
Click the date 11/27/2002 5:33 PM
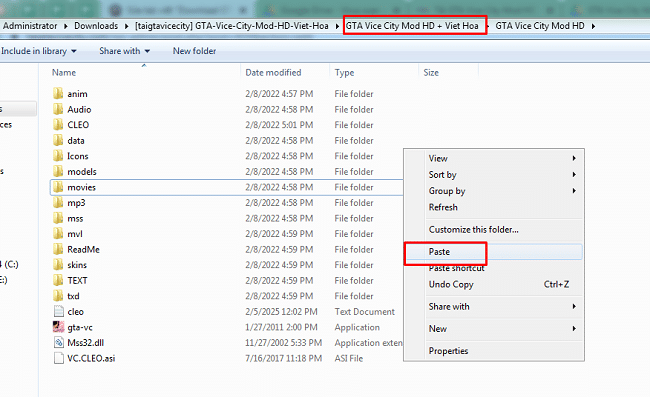(x=284, y=343)
